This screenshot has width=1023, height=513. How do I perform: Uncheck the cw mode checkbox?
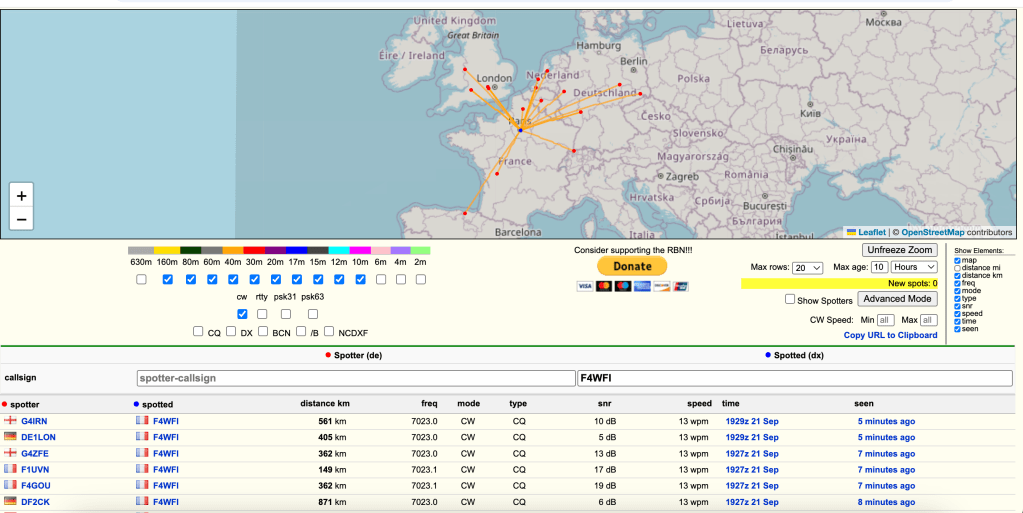(242, 314)
